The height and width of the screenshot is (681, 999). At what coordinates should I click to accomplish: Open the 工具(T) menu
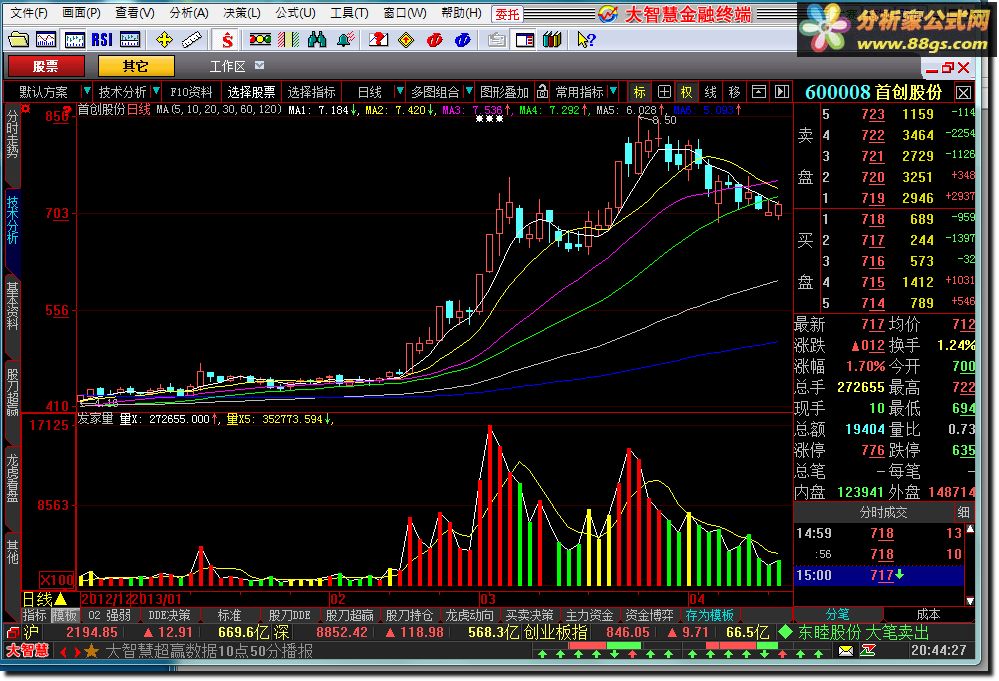click(x=349, y=12)
